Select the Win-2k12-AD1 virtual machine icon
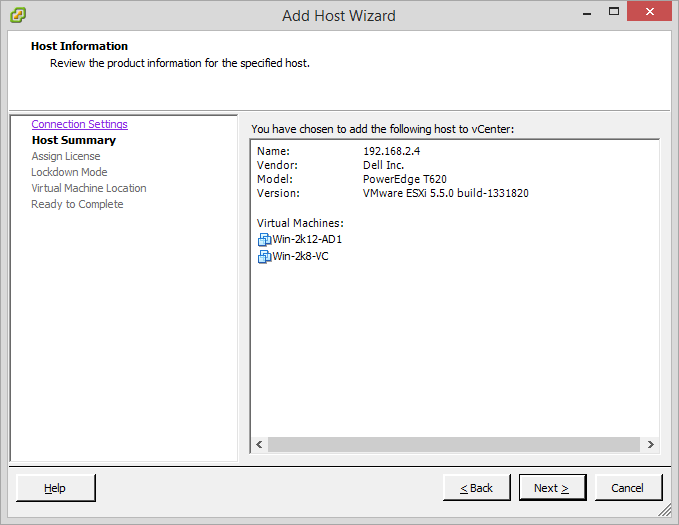The width and height of the screenshot is (679, 525). click(264, 240)
